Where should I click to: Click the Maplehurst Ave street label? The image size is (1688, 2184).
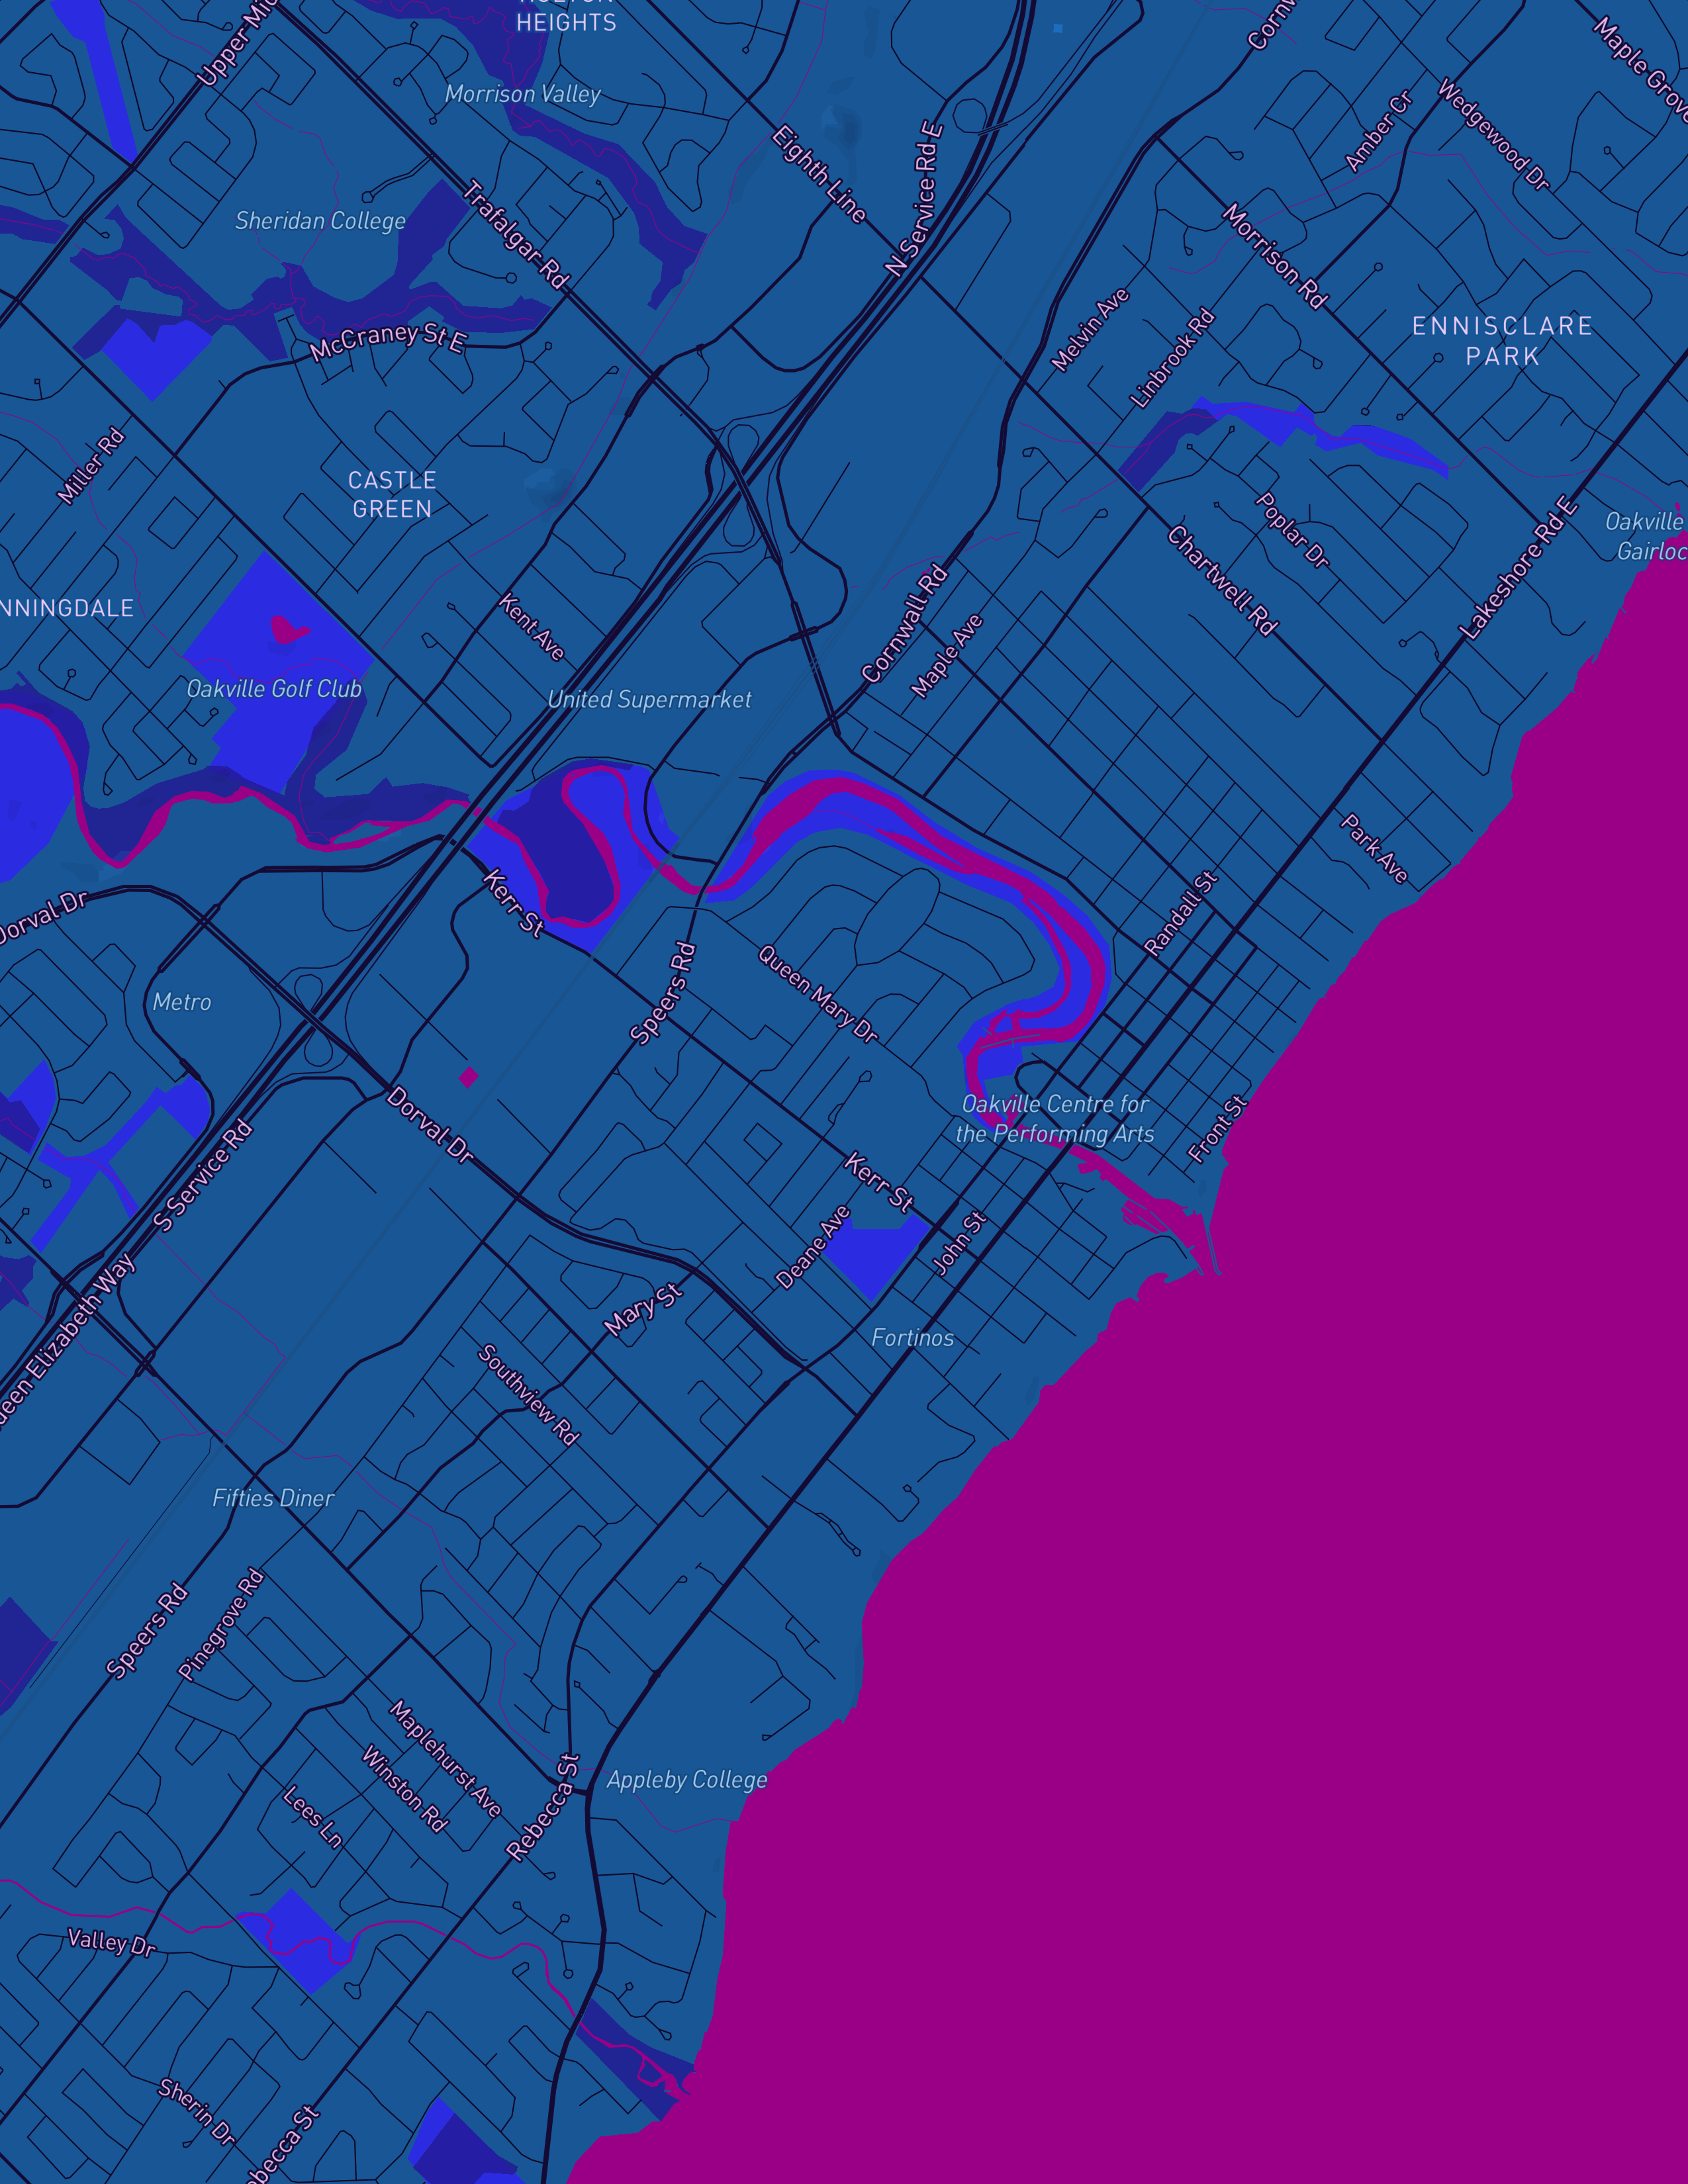(445, 1759)
